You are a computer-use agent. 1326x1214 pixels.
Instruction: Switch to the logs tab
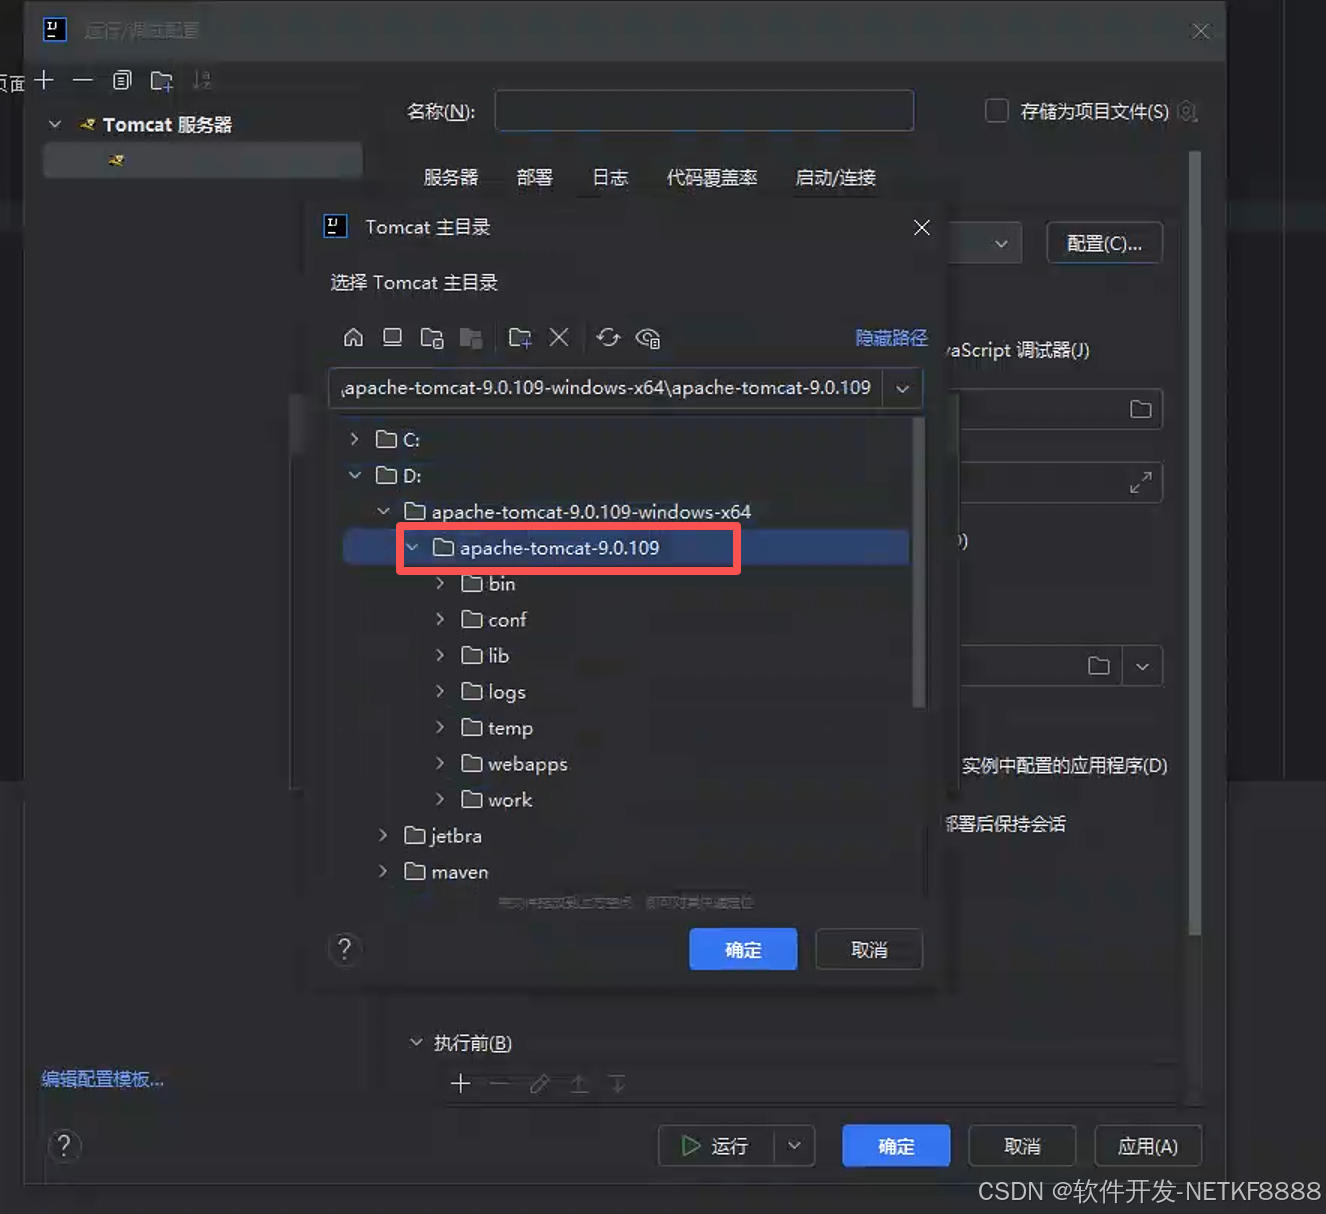(610, 177)
